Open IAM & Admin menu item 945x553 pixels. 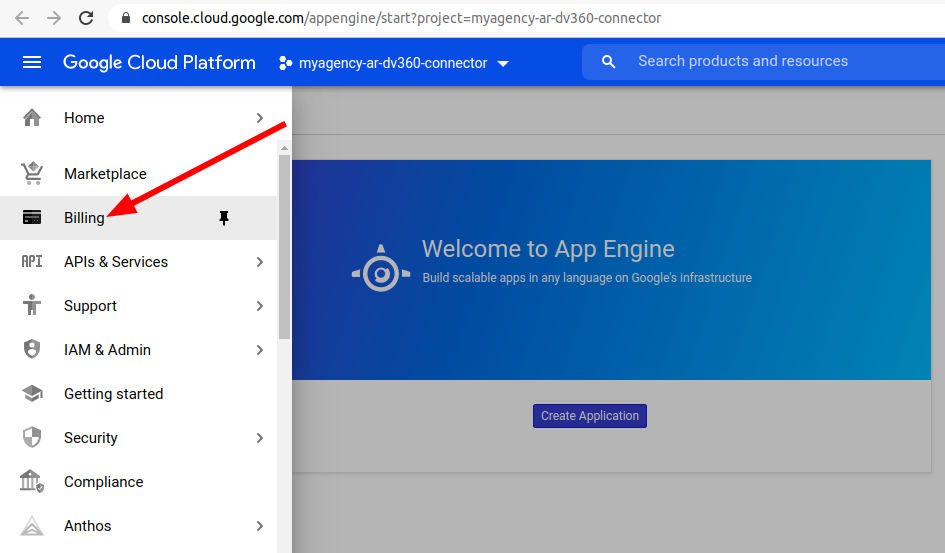coord(139,349)
